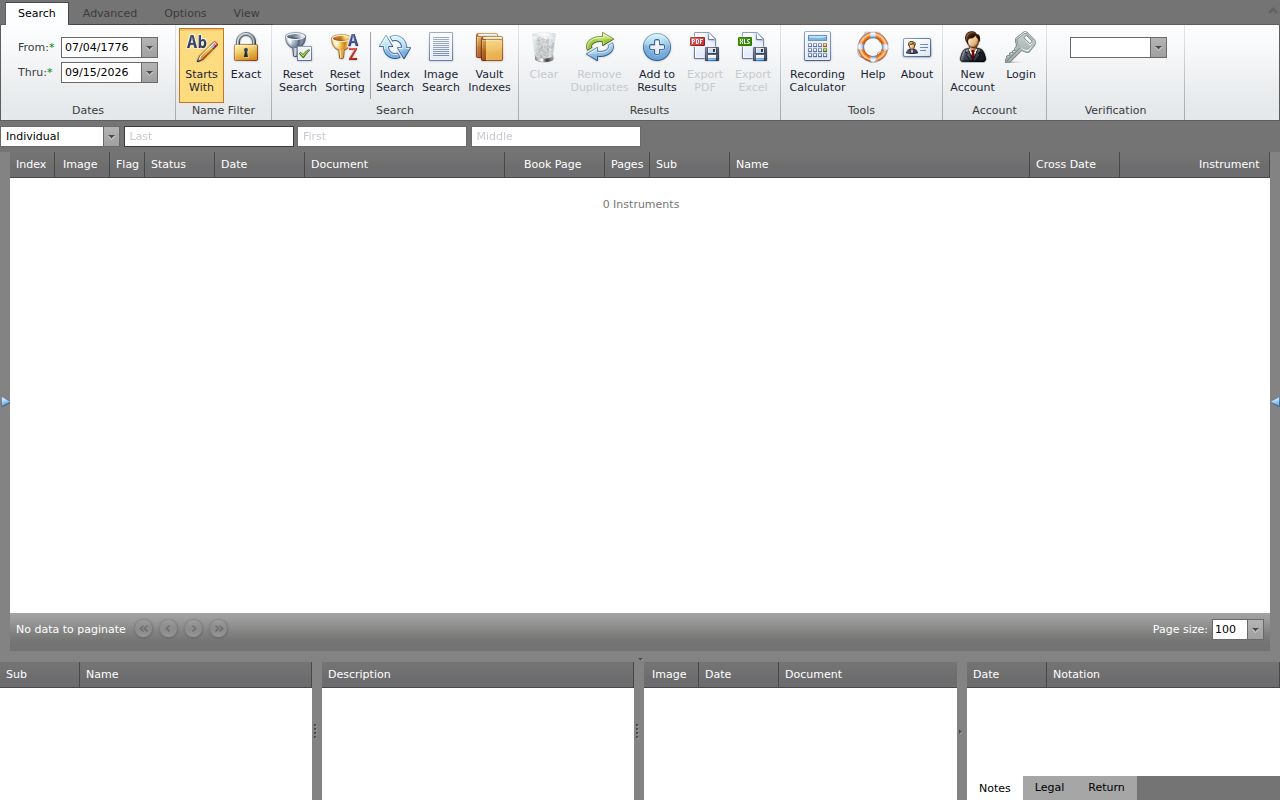The image size is (1280, 800).
Task: Expand the Verification dropdown
Action: point(1158,47)
